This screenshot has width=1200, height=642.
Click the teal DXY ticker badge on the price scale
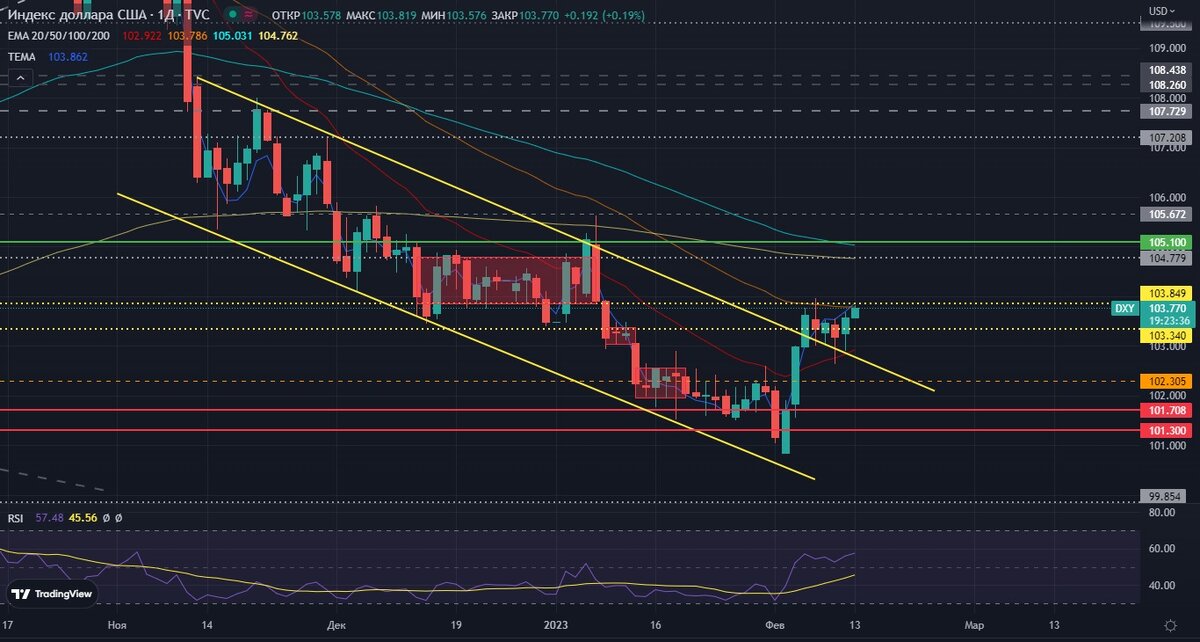pos(1125,310)
